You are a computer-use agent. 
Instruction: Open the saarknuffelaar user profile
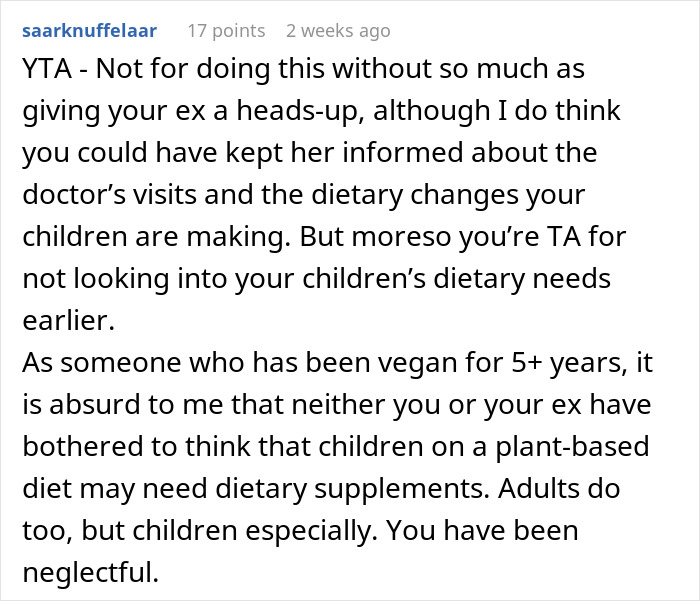88,30
